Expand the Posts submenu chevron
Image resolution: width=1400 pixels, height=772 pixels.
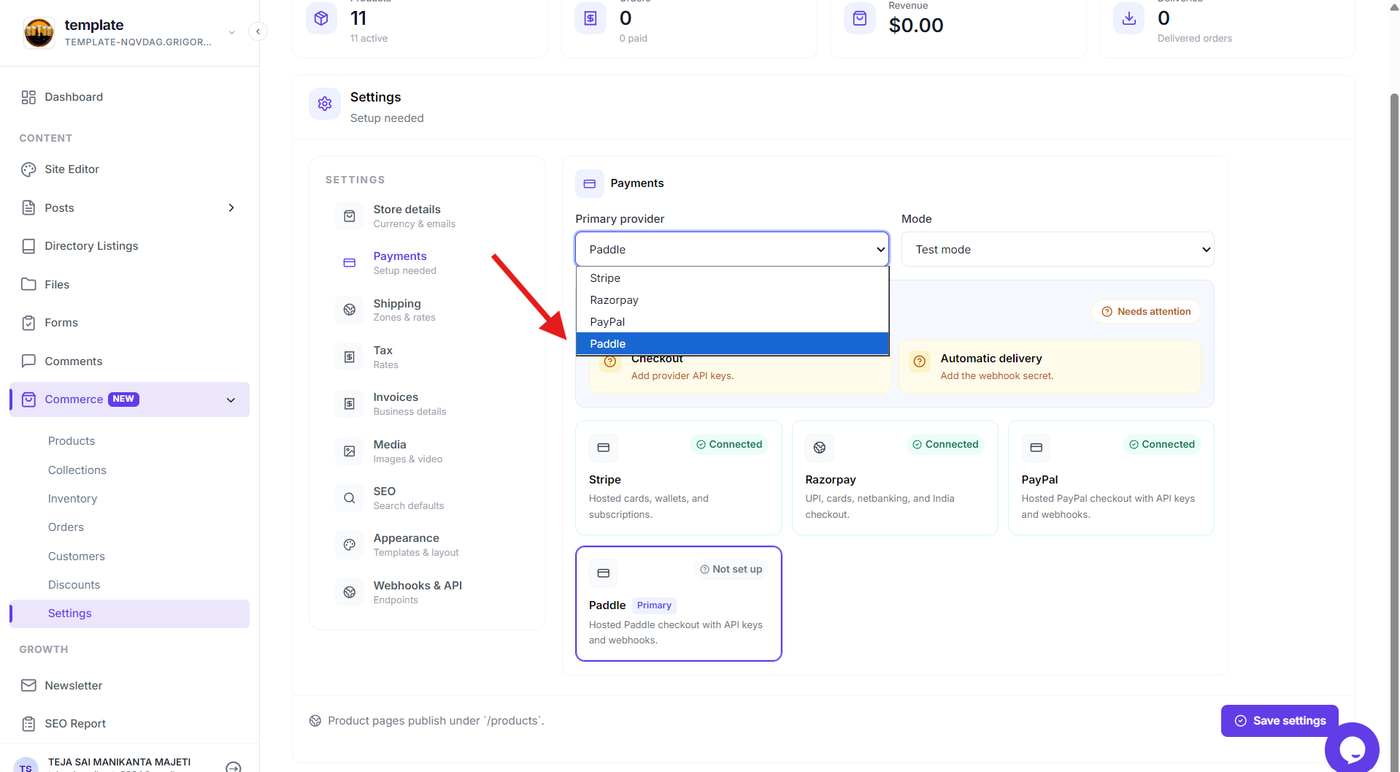pos(231,208)
